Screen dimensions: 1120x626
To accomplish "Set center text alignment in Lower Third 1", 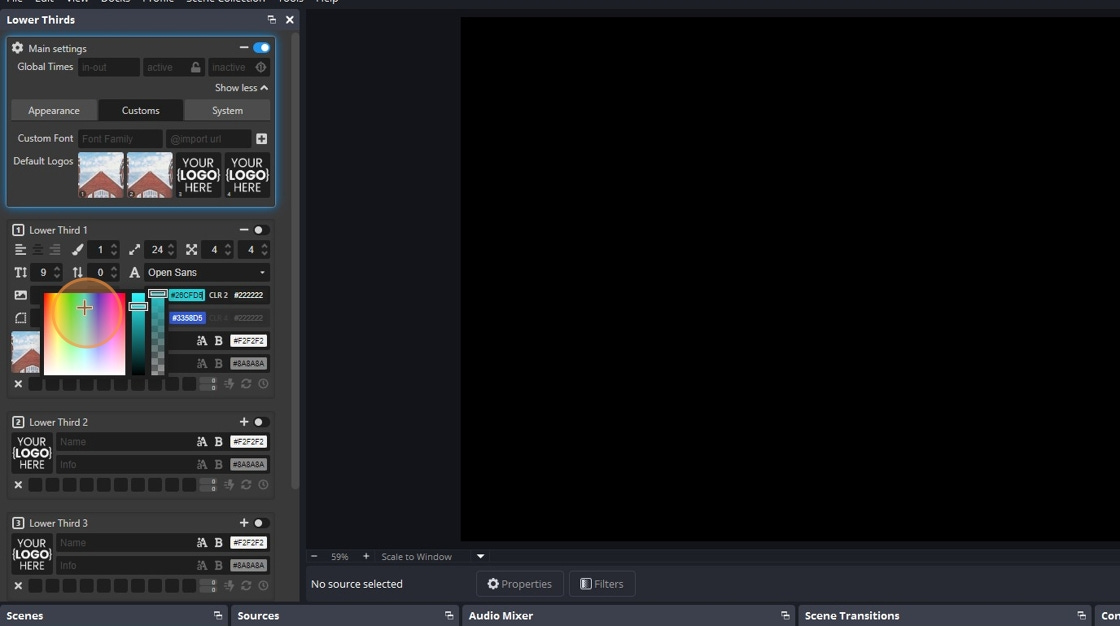I will click(x=37, y=249).
